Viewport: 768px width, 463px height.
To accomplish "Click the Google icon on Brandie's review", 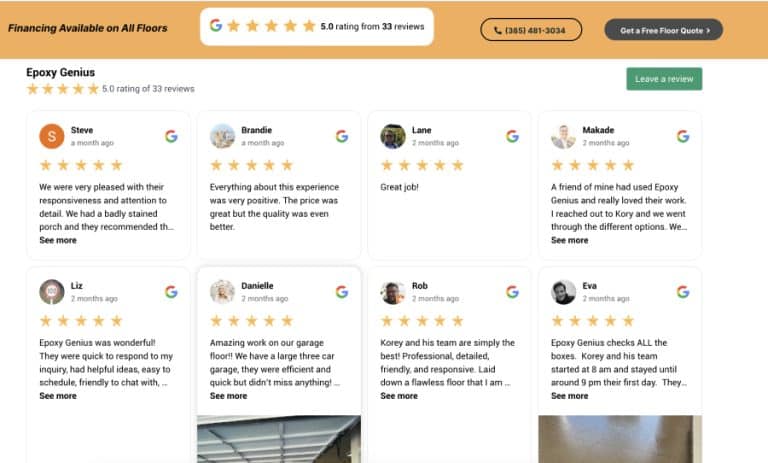I will click(342, 136).
